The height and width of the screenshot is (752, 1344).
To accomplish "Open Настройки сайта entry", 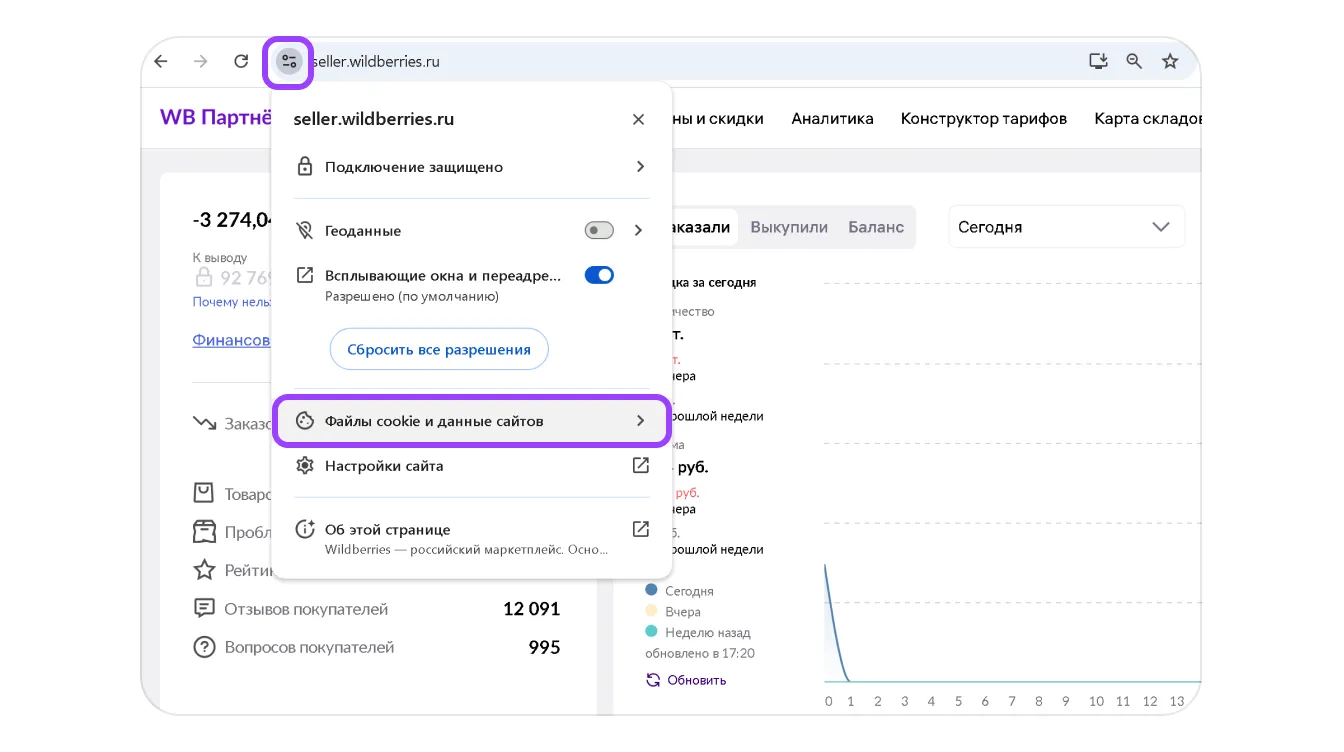I will point(471,466).
